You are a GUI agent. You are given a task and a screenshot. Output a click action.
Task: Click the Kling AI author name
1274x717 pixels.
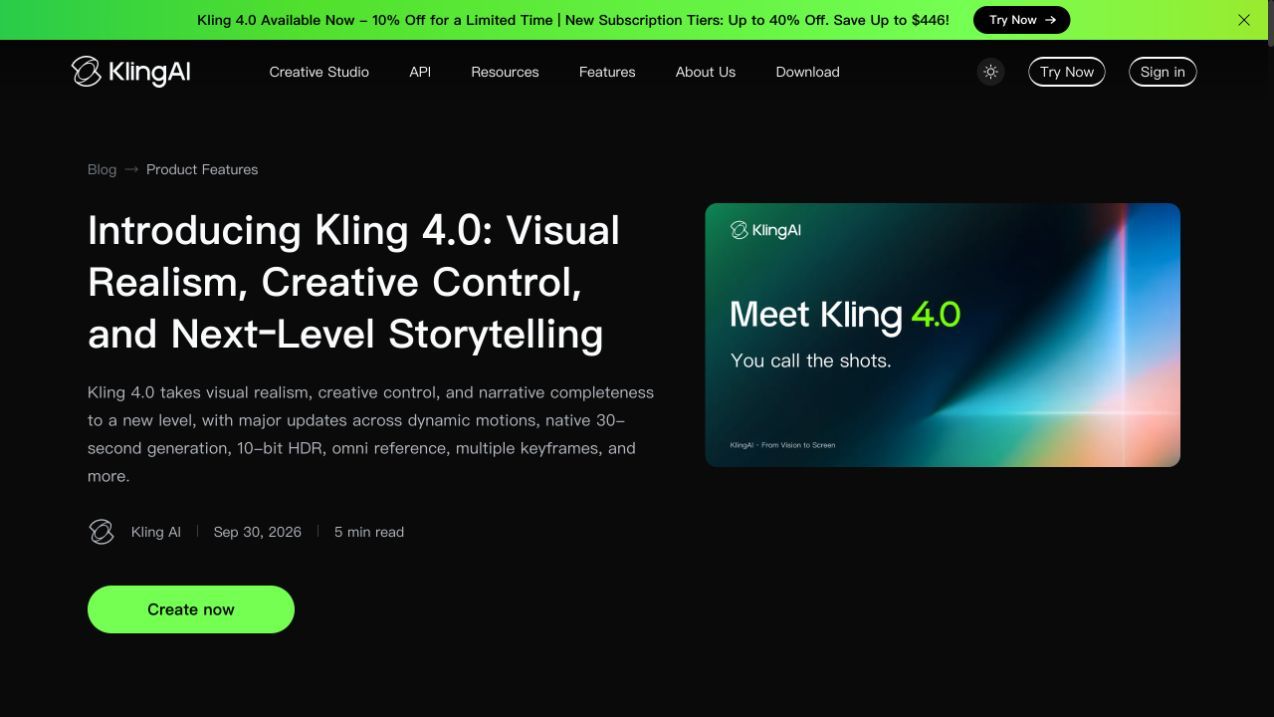(156, 532)
